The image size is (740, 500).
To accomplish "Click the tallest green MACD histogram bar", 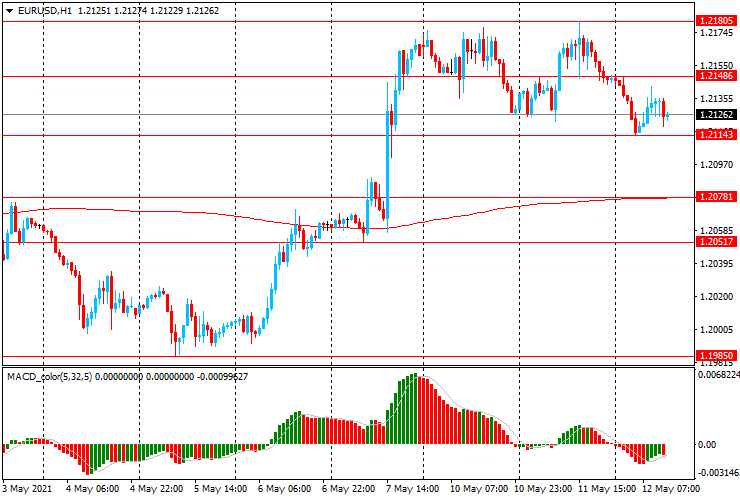I will (413, 409).
